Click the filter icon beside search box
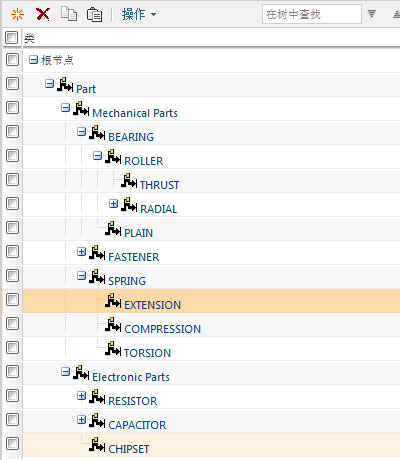 [372, 14]
